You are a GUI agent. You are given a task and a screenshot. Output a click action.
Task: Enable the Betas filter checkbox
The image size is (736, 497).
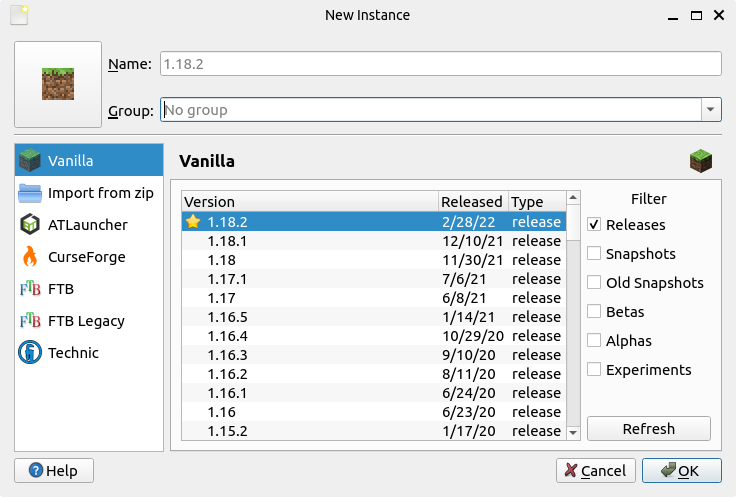click(x=595, y=312)
